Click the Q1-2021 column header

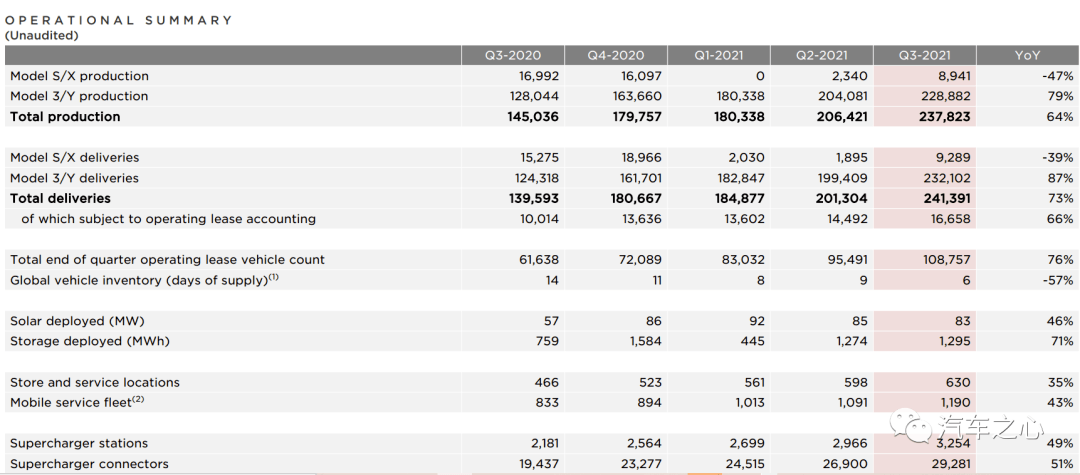[x=718, y=56]
